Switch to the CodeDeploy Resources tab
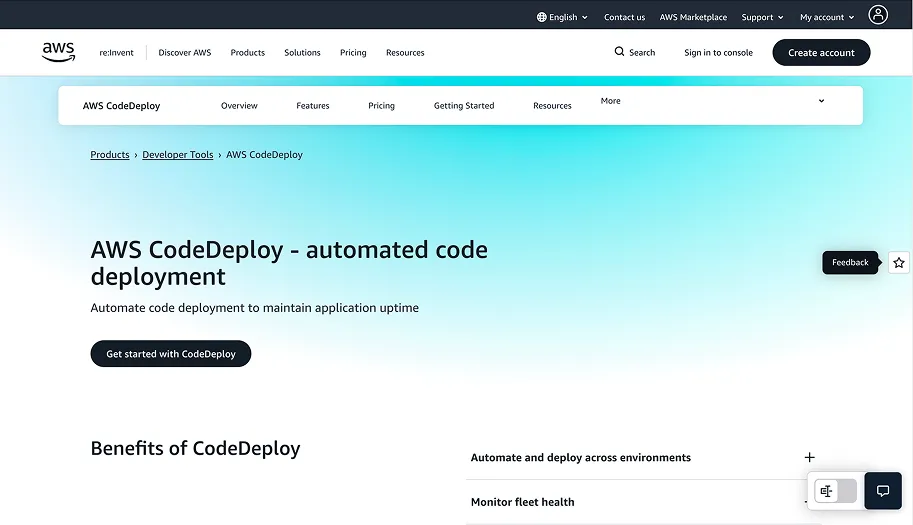 [x=552, y=105]
